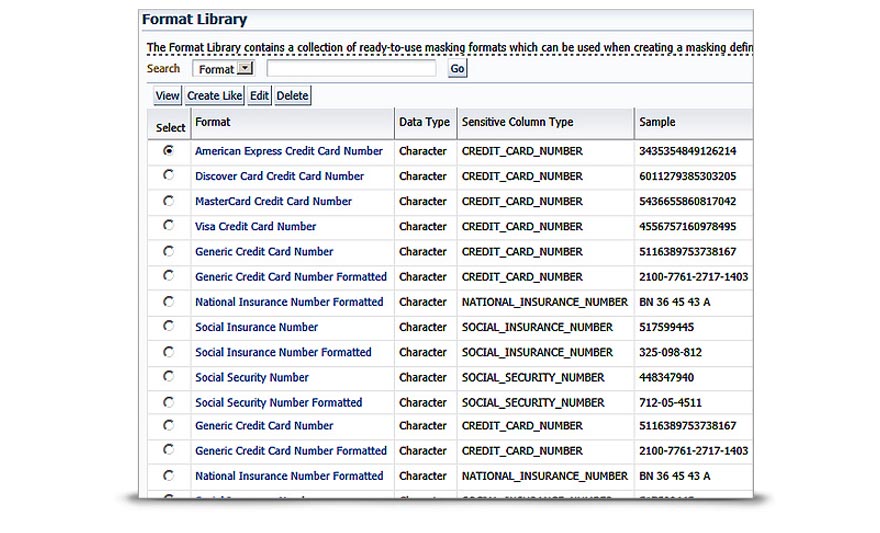Open the unformatted Social Insurance Number link
The width and height of the screenshot is (880, 533).
(256, 327)
